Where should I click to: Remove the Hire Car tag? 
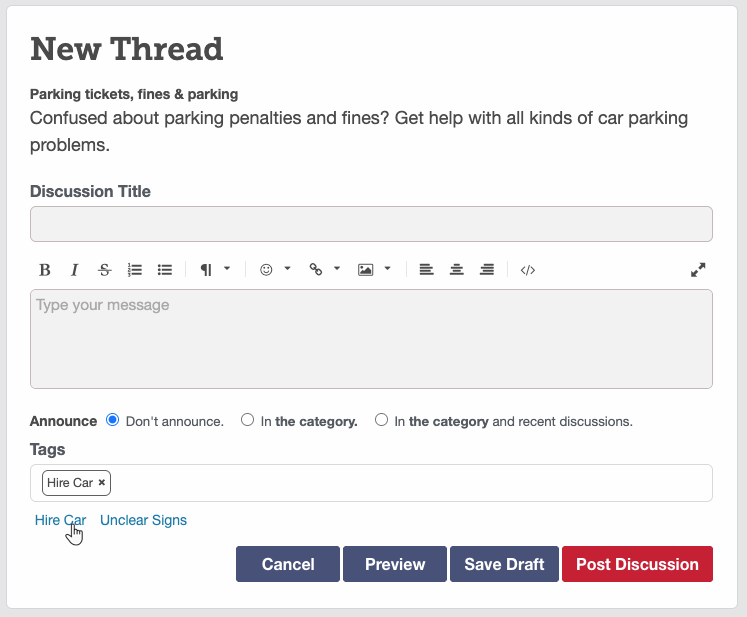point(102,483)
